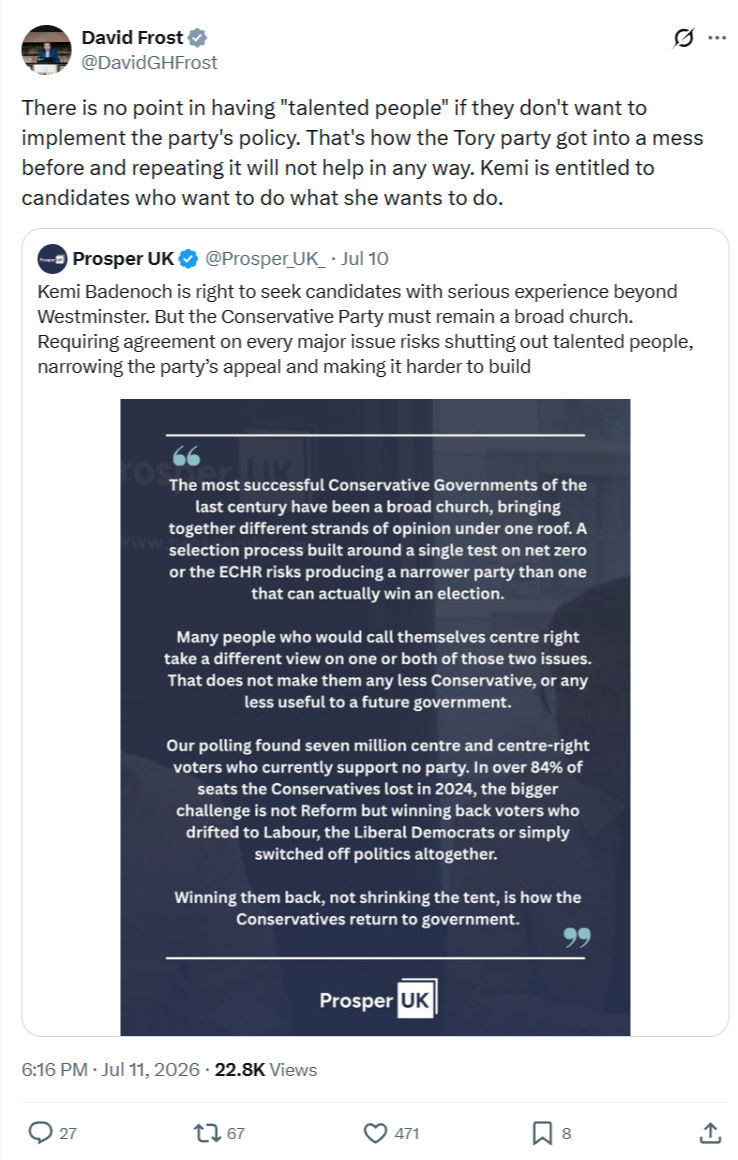Open the Prosper UK quote image
Image resolution: width=738 pixels, height=1160 pixels.
coord(375,717)
